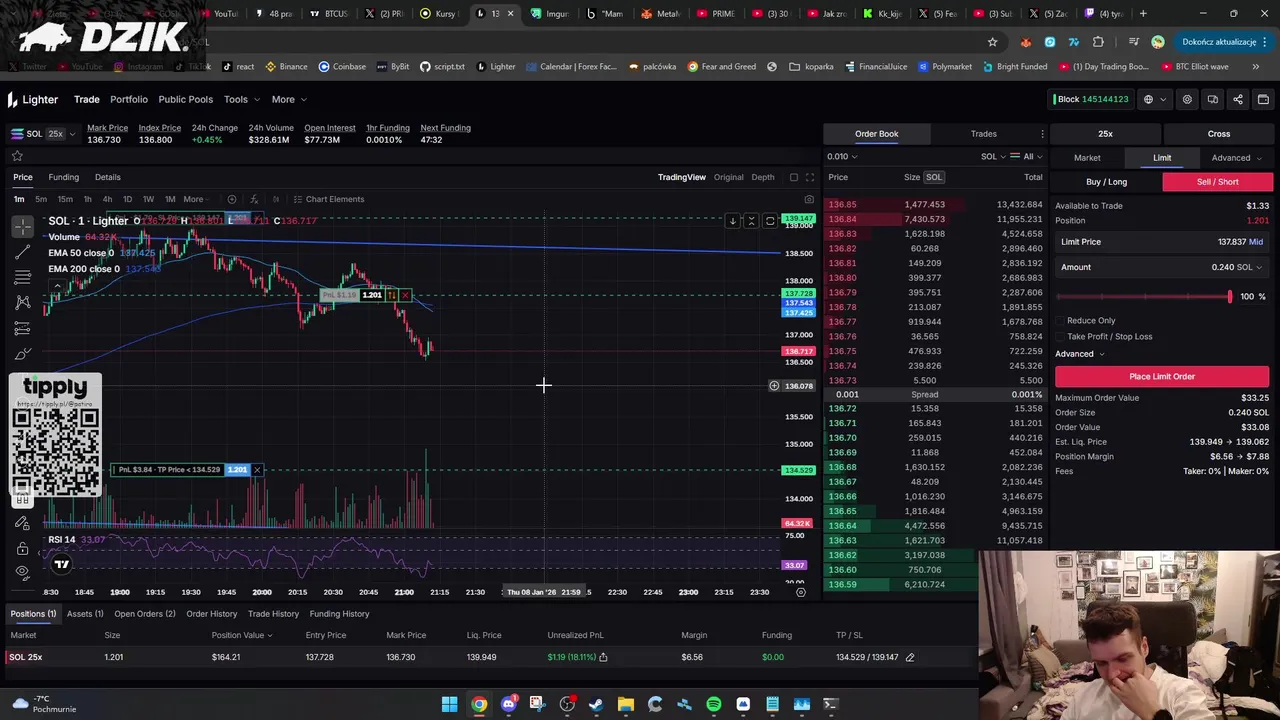Toggle fullscreen chart icon
This screenshot has width=1280, height=720.
tap(810, 177)
